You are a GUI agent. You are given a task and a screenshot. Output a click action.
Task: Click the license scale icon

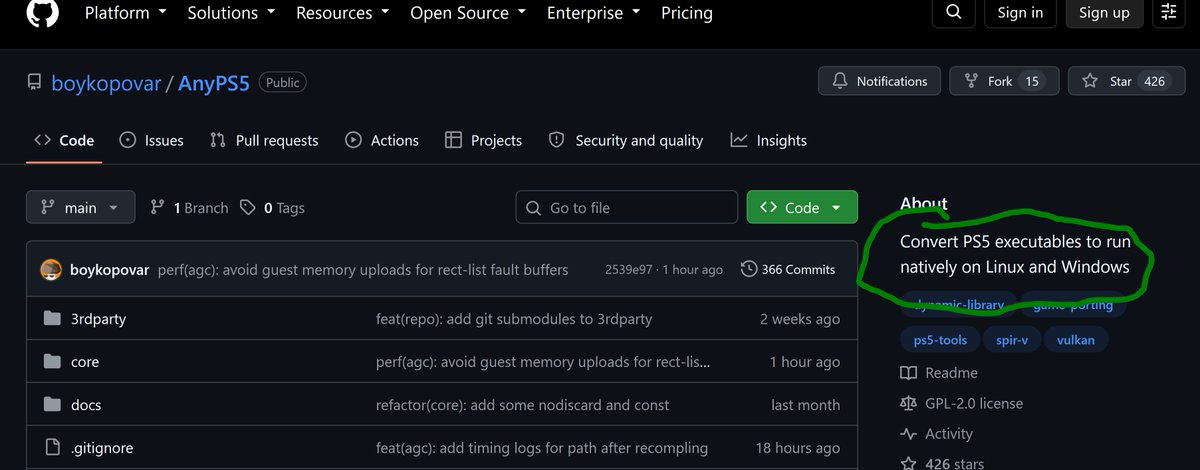click(x=908, y=403)
